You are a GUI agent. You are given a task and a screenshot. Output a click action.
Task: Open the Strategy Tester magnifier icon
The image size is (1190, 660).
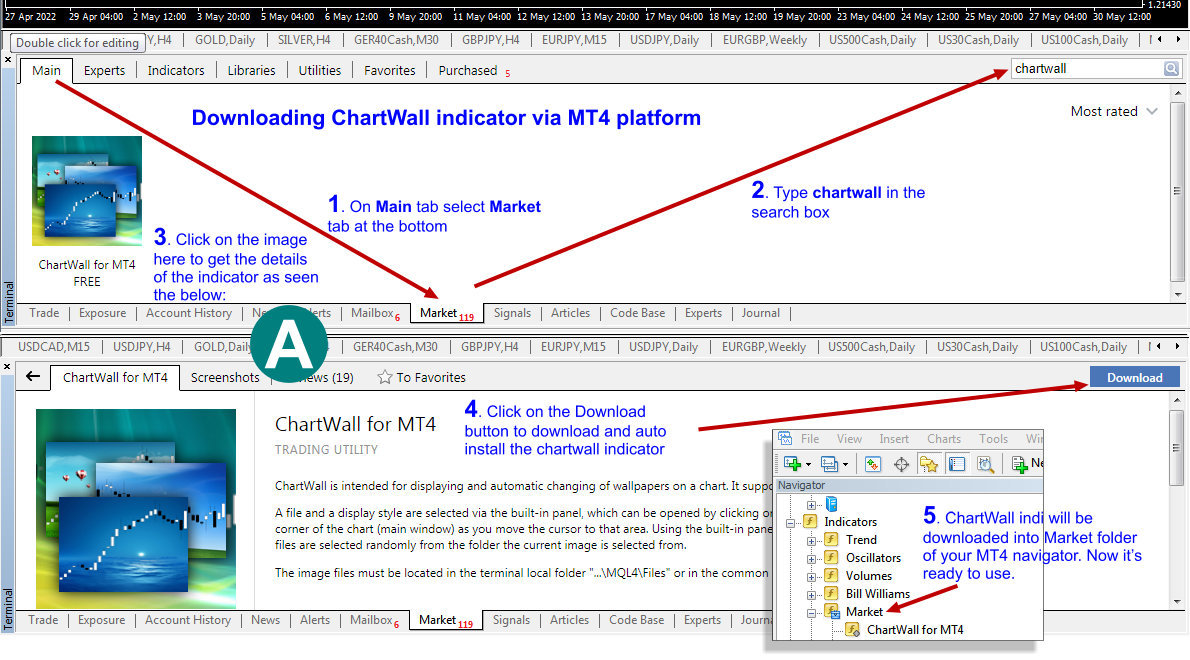click(x=985, y=464)
